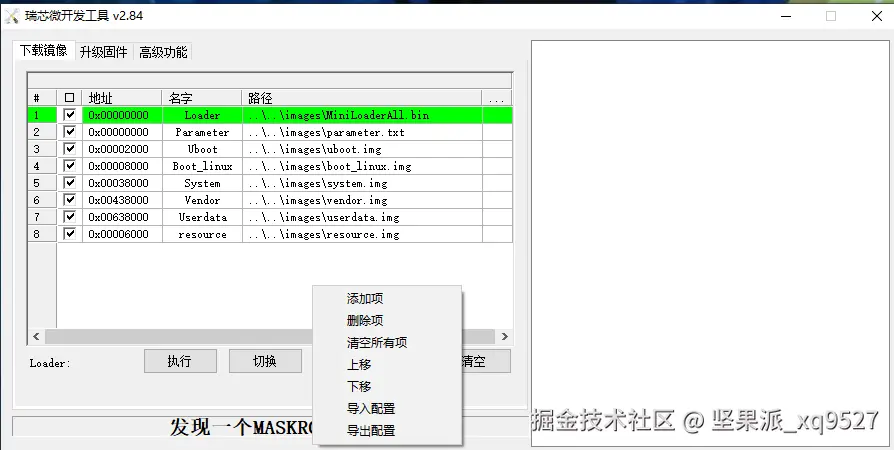Uncheck the Uboot row checkbox
Viewport: 894px width, 450px height.
(70, 149)
